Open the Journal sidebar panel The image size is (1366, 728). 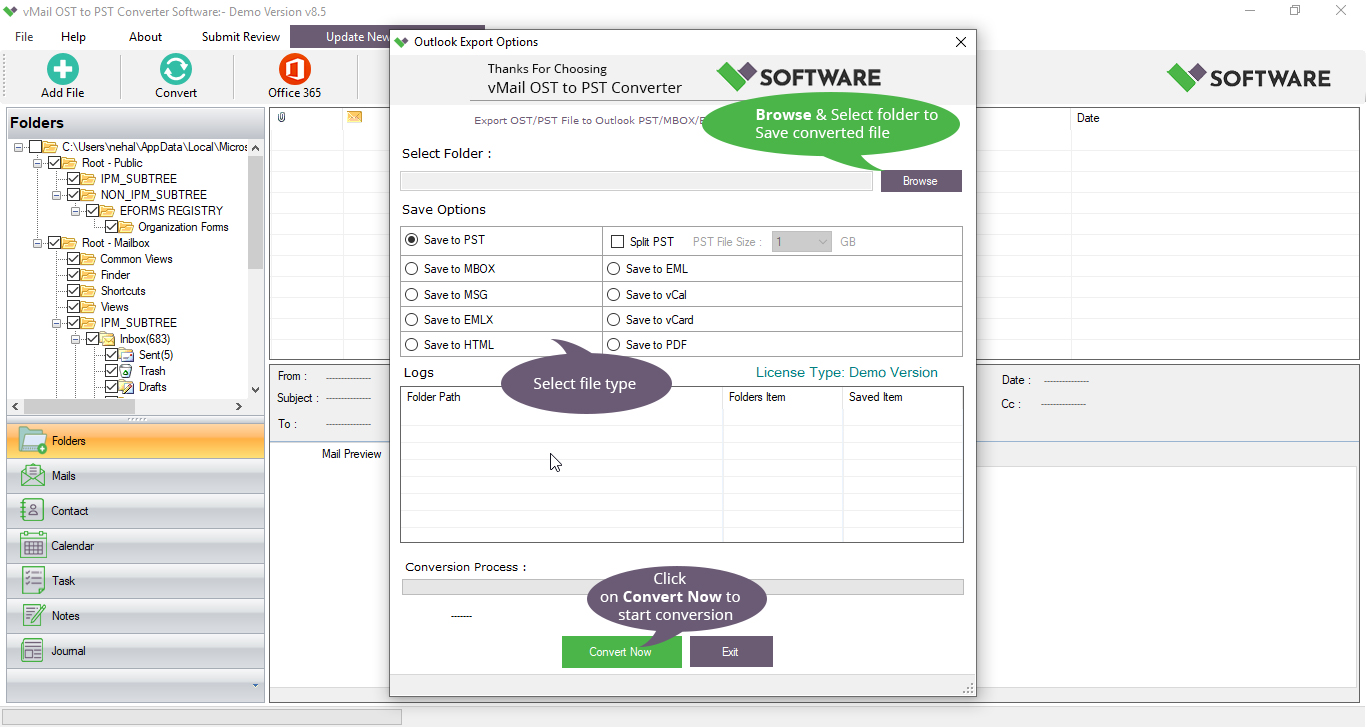click(135, 651)
